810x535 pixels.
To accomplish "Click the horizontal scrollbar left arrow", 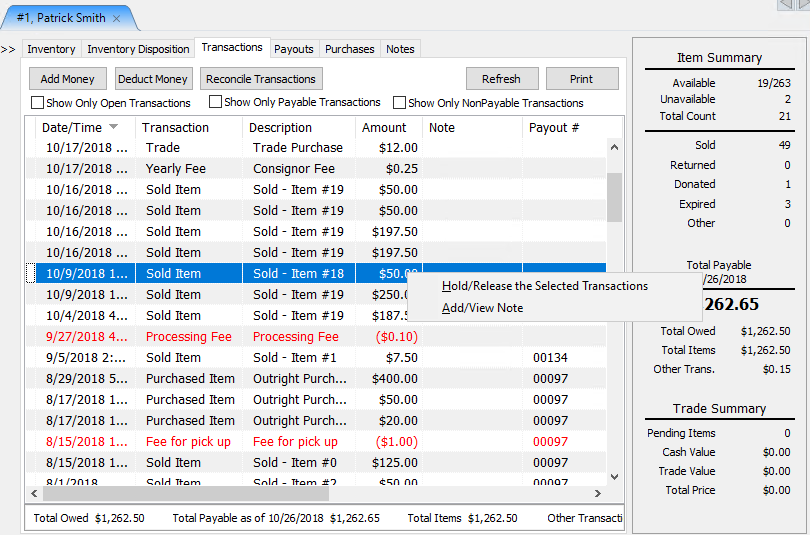I will click(34, 493).
